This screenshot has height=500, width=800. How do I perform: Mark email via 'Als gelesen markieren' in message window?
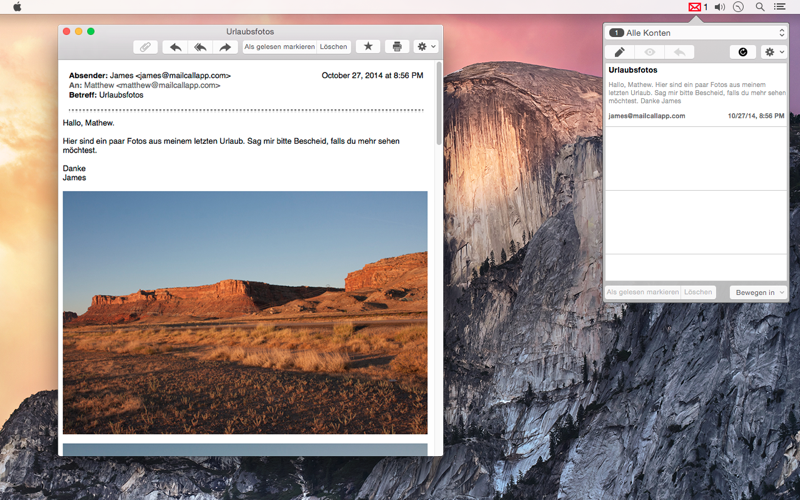click(x=280, y=47)
